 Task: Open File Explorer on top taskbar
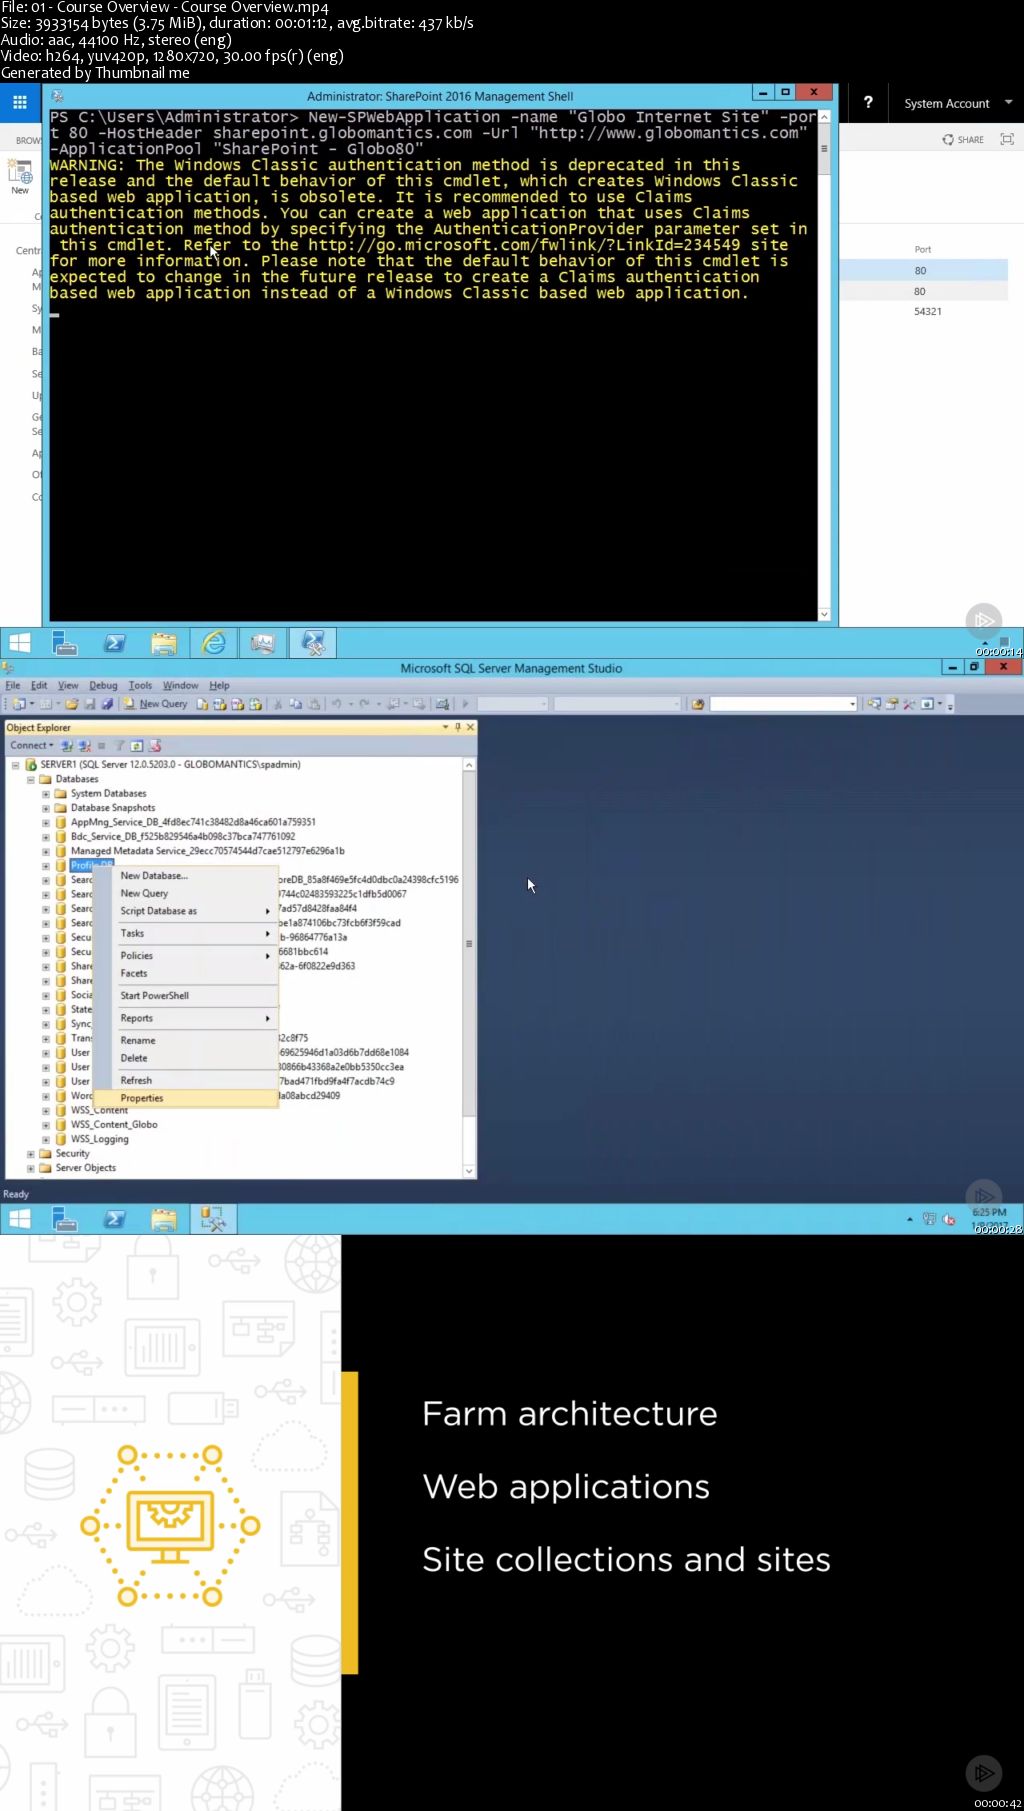click(163, 643)
